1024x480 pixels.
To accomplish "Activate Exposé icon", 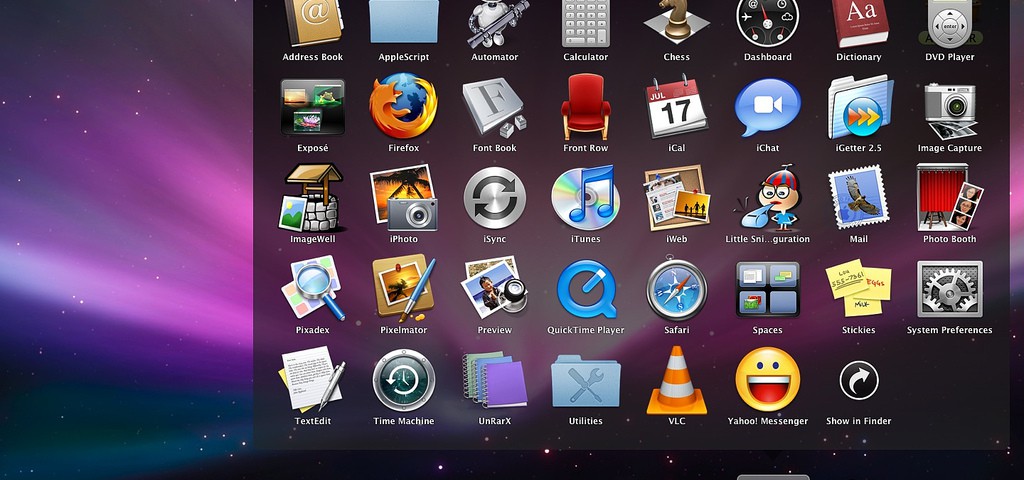I will pyautogui.click(x=313, y=107).
